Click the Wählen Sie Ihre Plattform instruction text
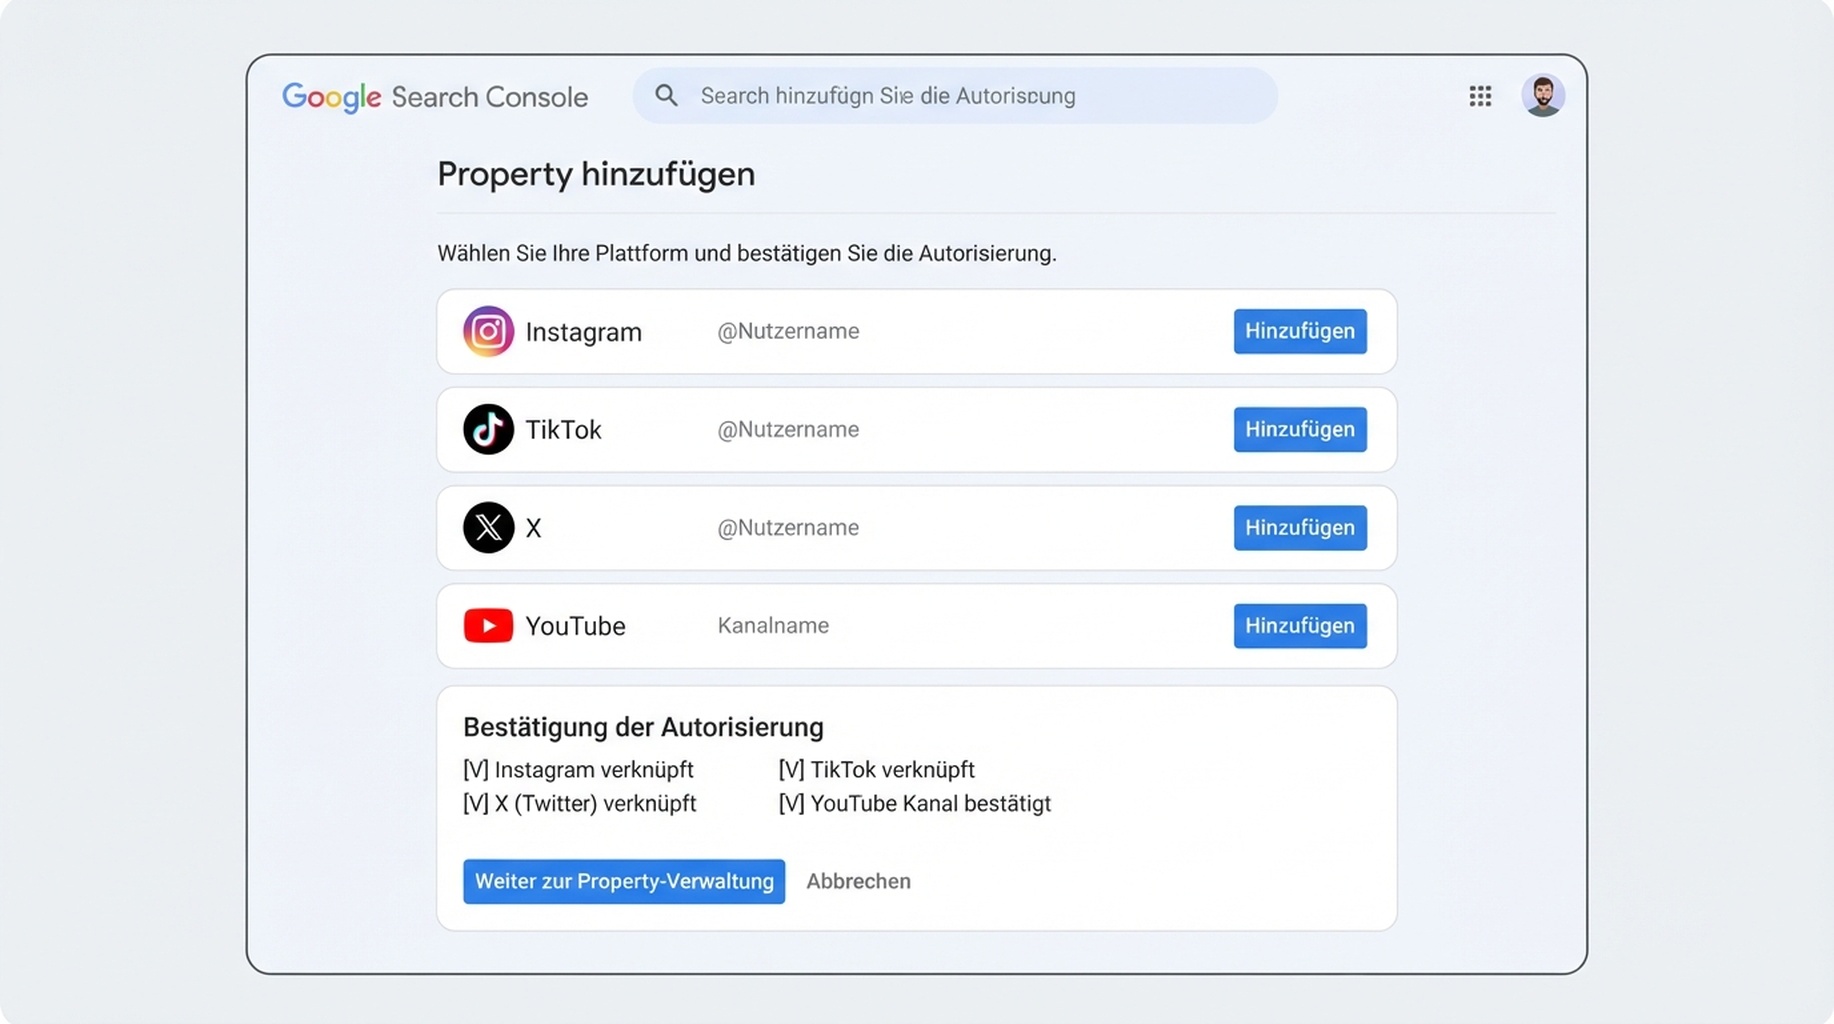 [x=747, y=254]
